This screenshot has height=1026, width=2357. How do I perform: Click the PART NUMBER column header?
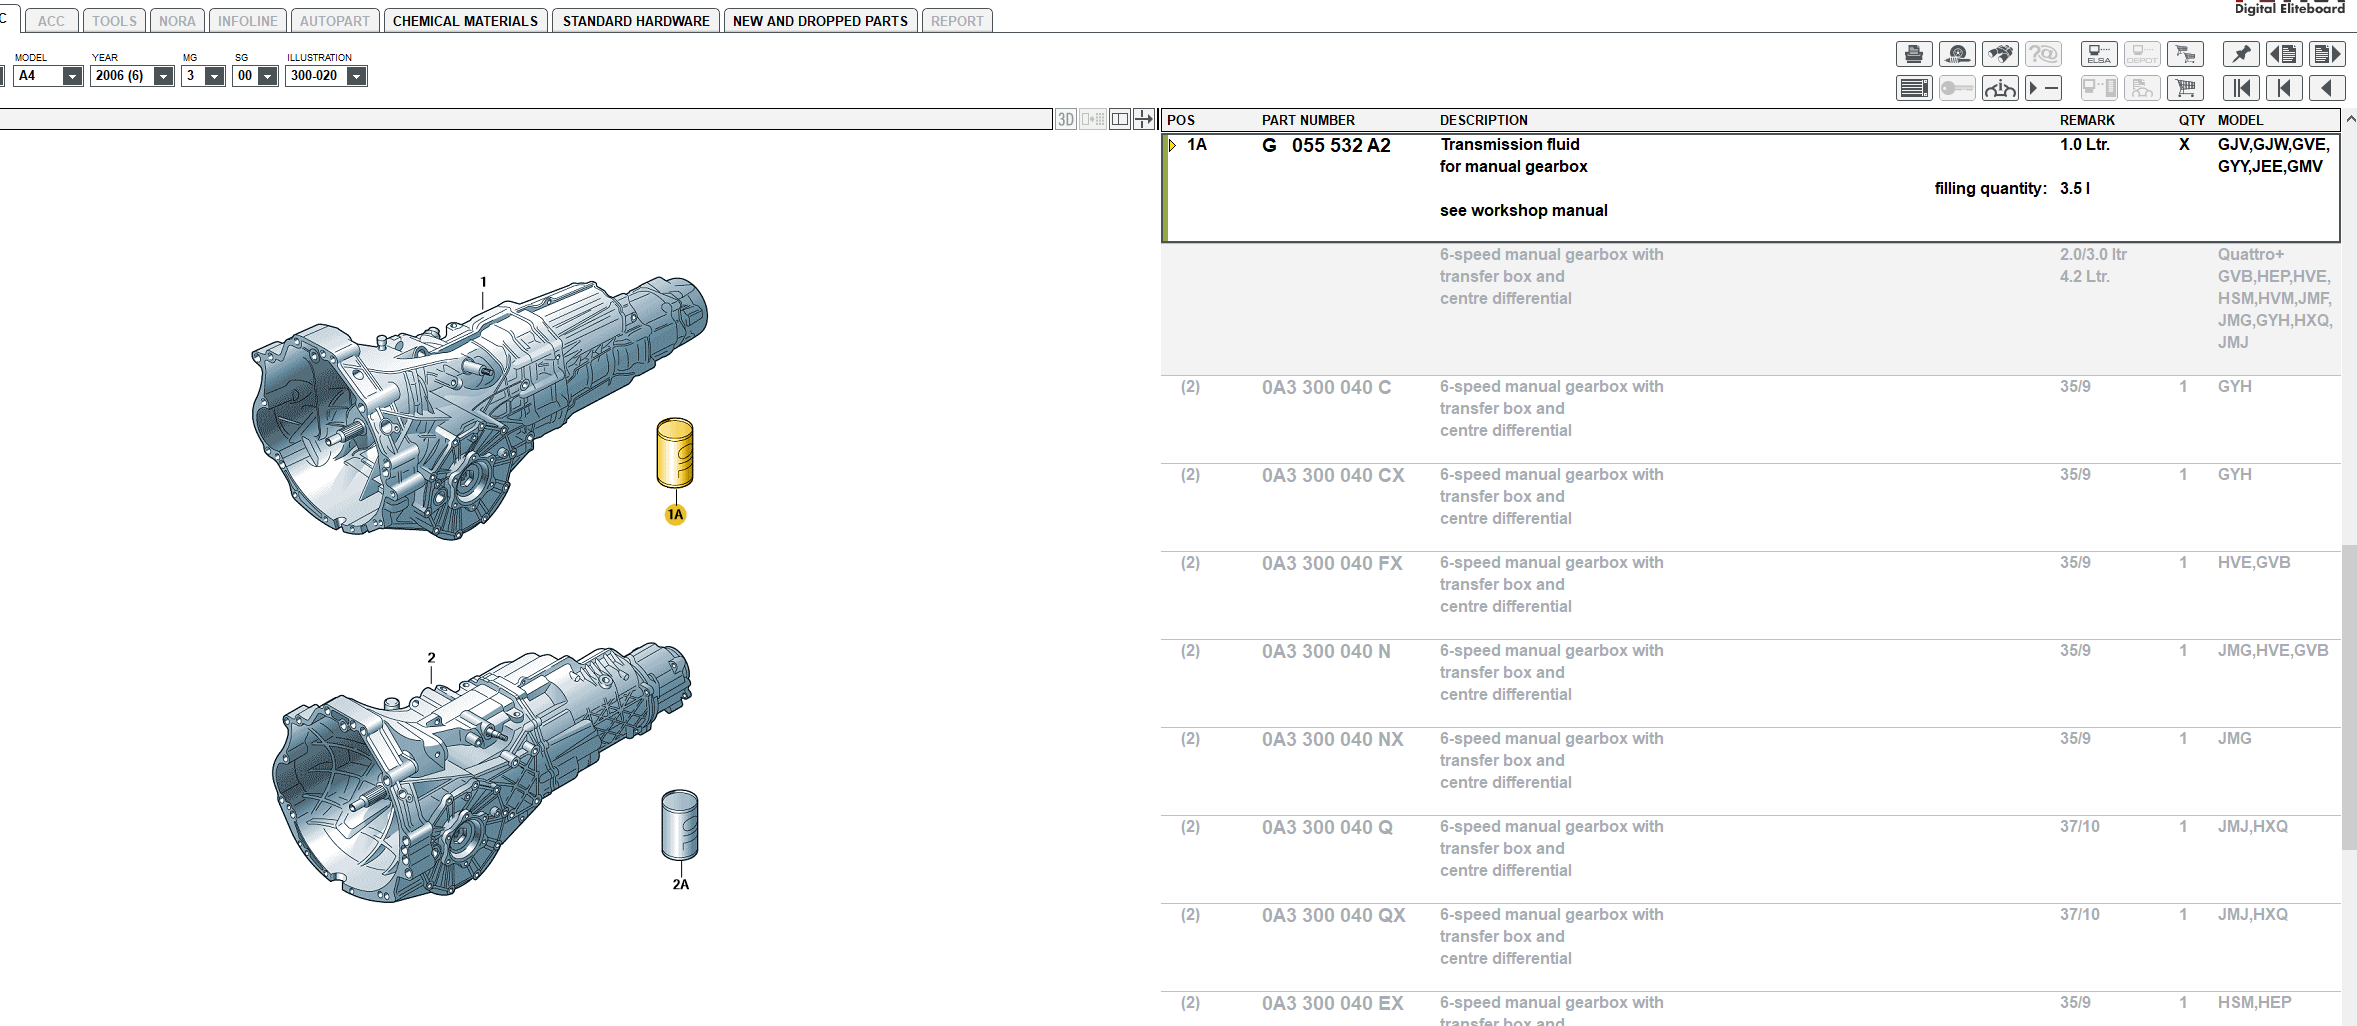(x=1308, y=120)
